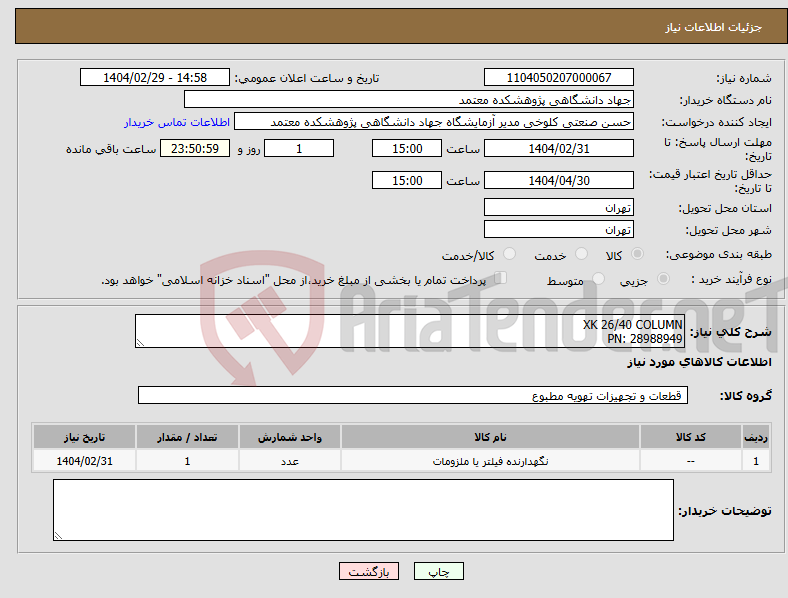Click the XK 26/40 COLUMN description textarea
Screen dimensions: 788x598
(x=410, y=331)
